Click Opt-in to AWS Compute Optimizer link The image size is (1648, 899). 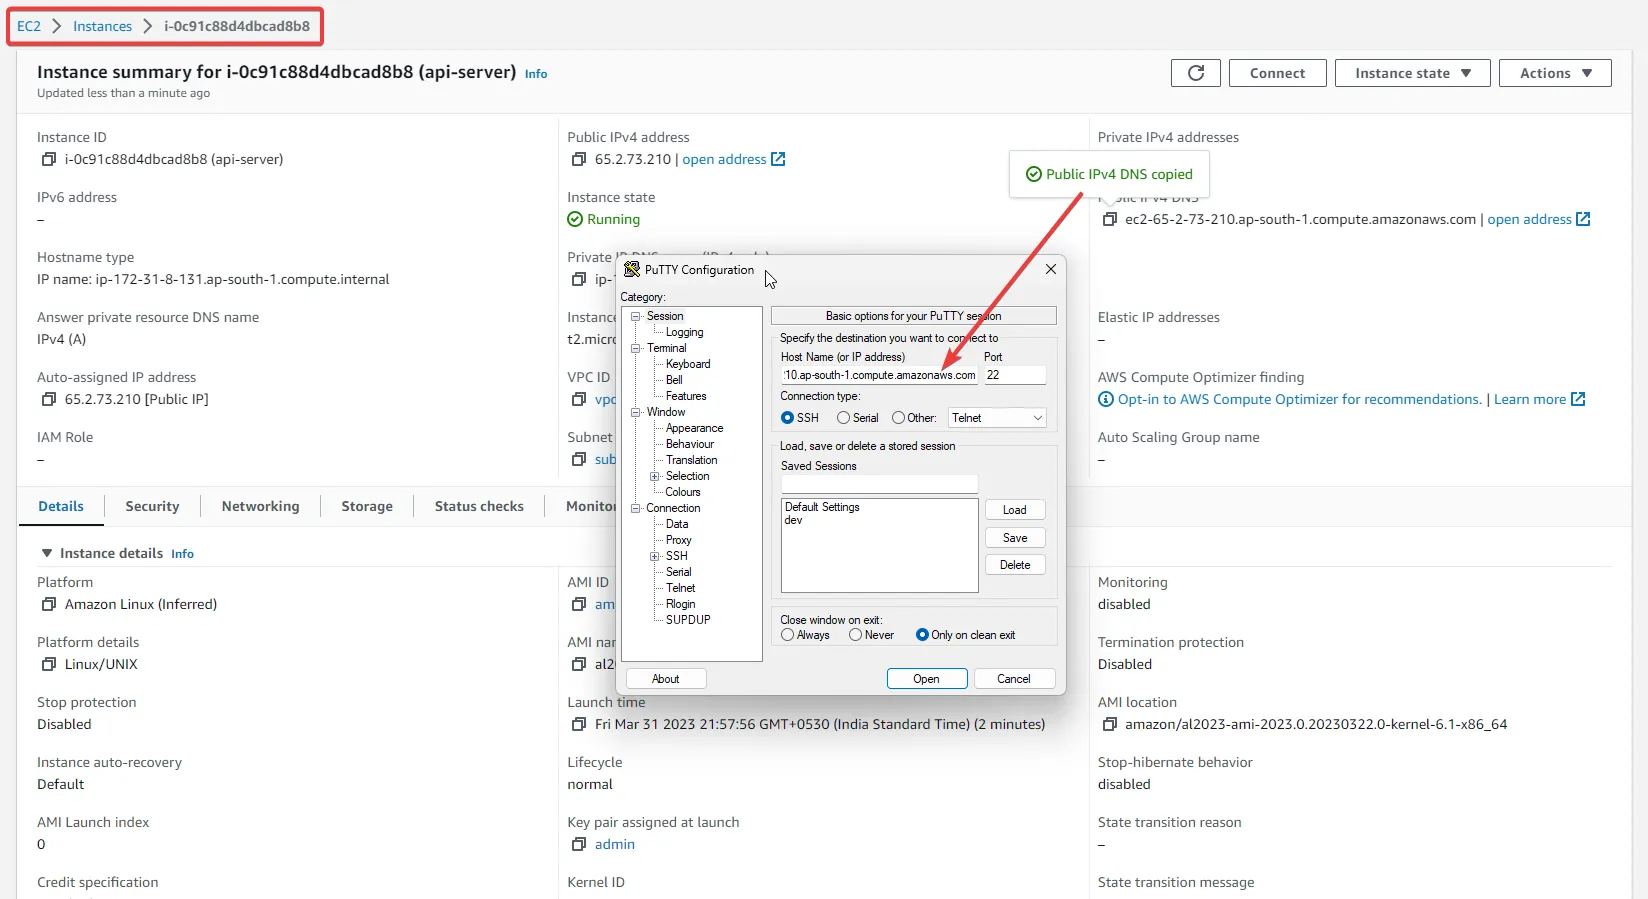pyautogui.click(x=1300, y=399)
